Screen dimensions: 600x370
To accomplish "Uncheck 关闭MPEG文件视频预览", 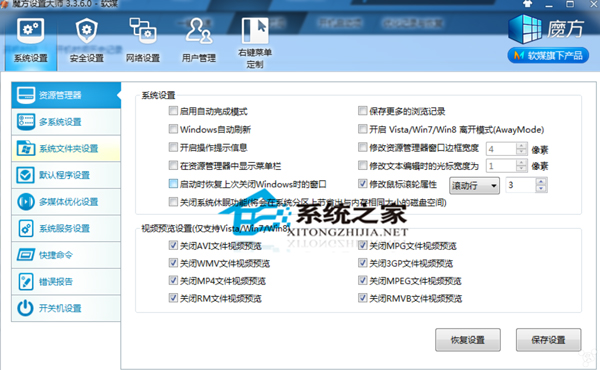I will pyautogui.click(x=362, y=280).
